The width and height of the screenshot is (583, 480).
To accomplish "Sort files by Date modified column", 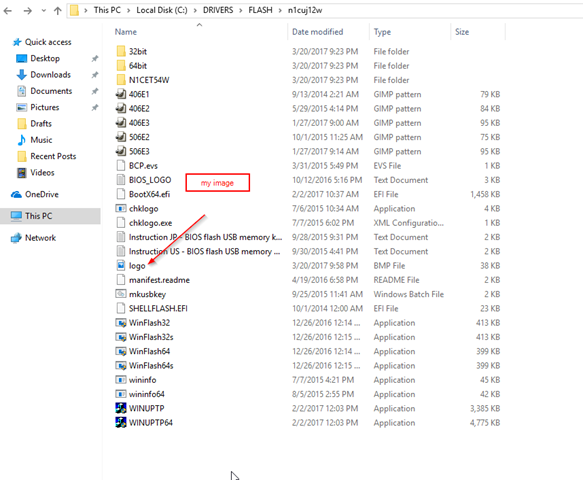I will tap(318, 32).
